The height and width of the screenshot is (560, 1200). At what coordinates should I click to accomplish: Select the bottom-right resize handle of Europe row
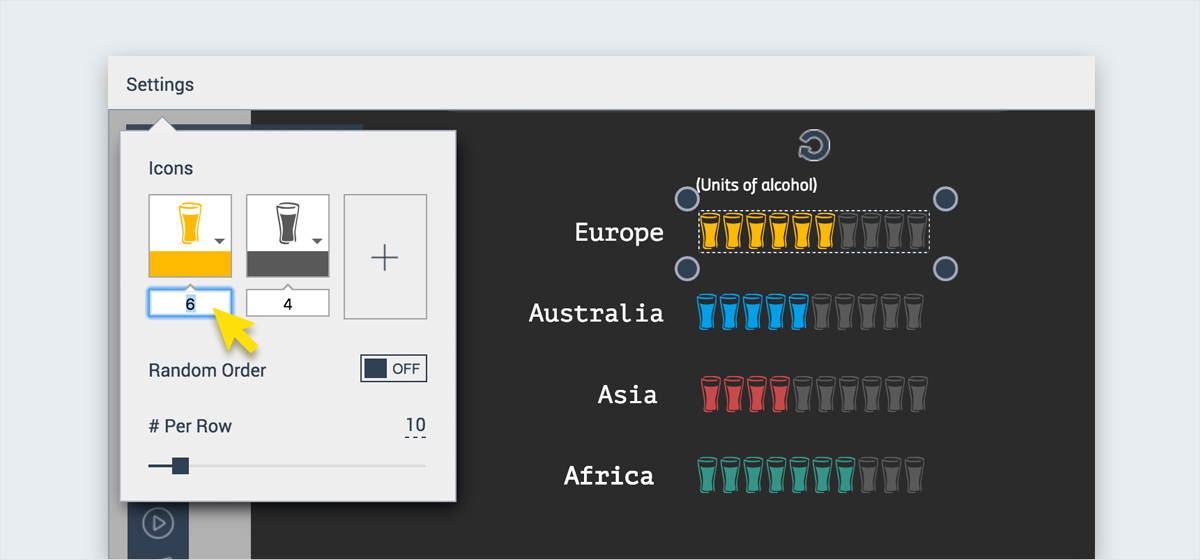[x=945, y=268]
